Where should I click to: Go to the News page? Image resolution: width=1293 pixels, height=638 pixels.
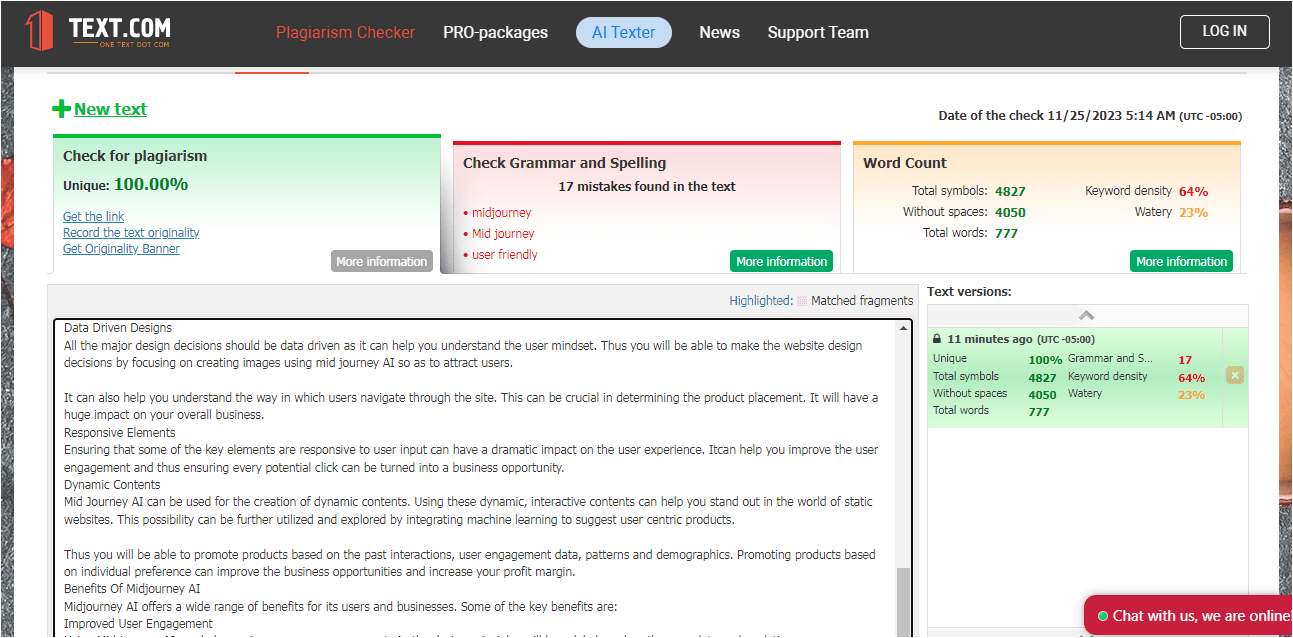pos(720,32)
